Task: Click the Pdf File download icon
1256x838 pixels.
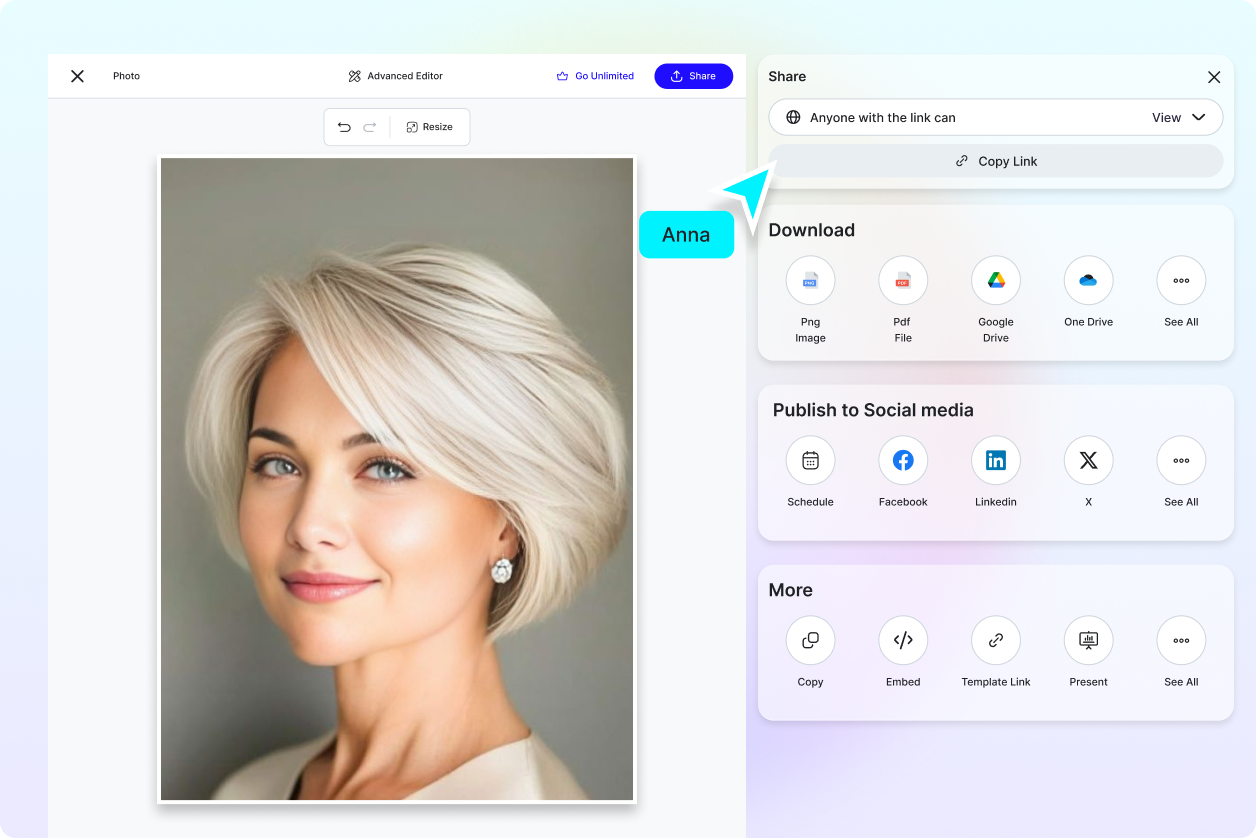Action: pyautogui.click(x=902, y=280)
